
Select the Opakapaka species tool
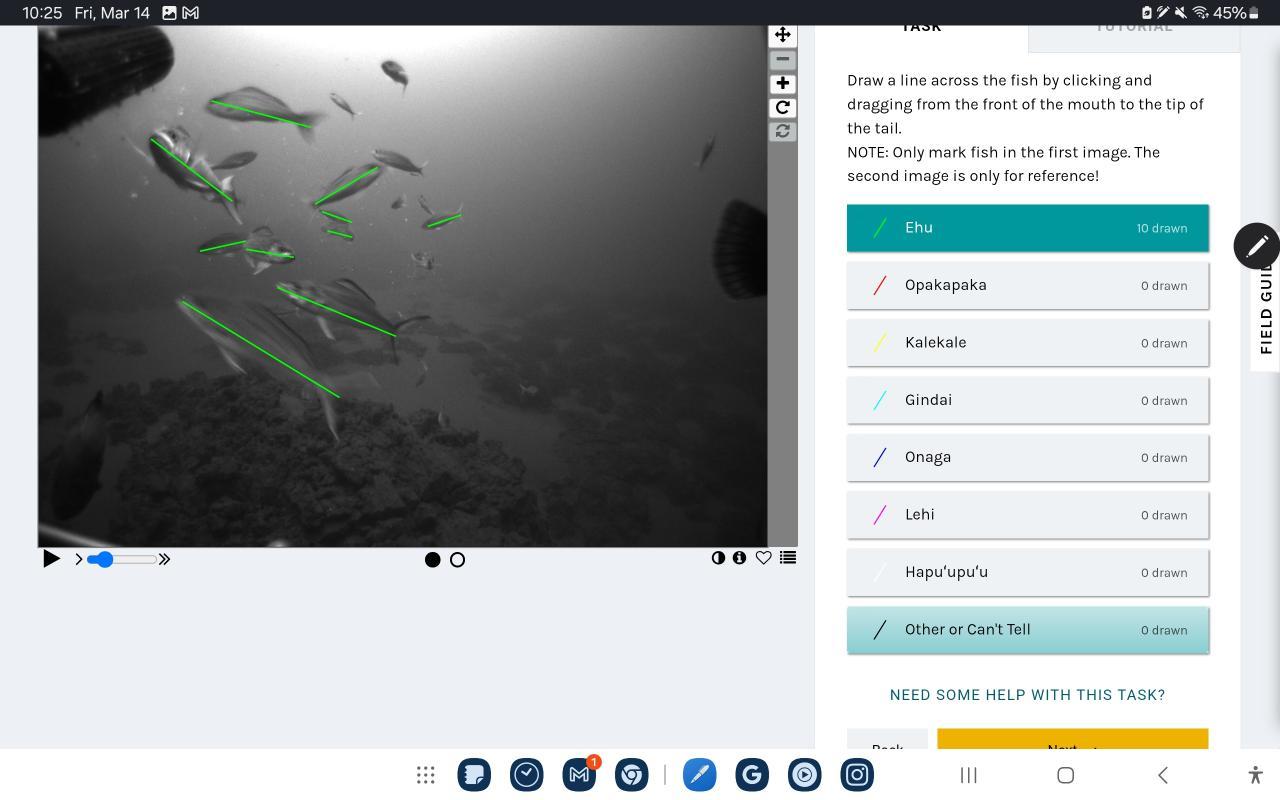[x=1028, y=285]
